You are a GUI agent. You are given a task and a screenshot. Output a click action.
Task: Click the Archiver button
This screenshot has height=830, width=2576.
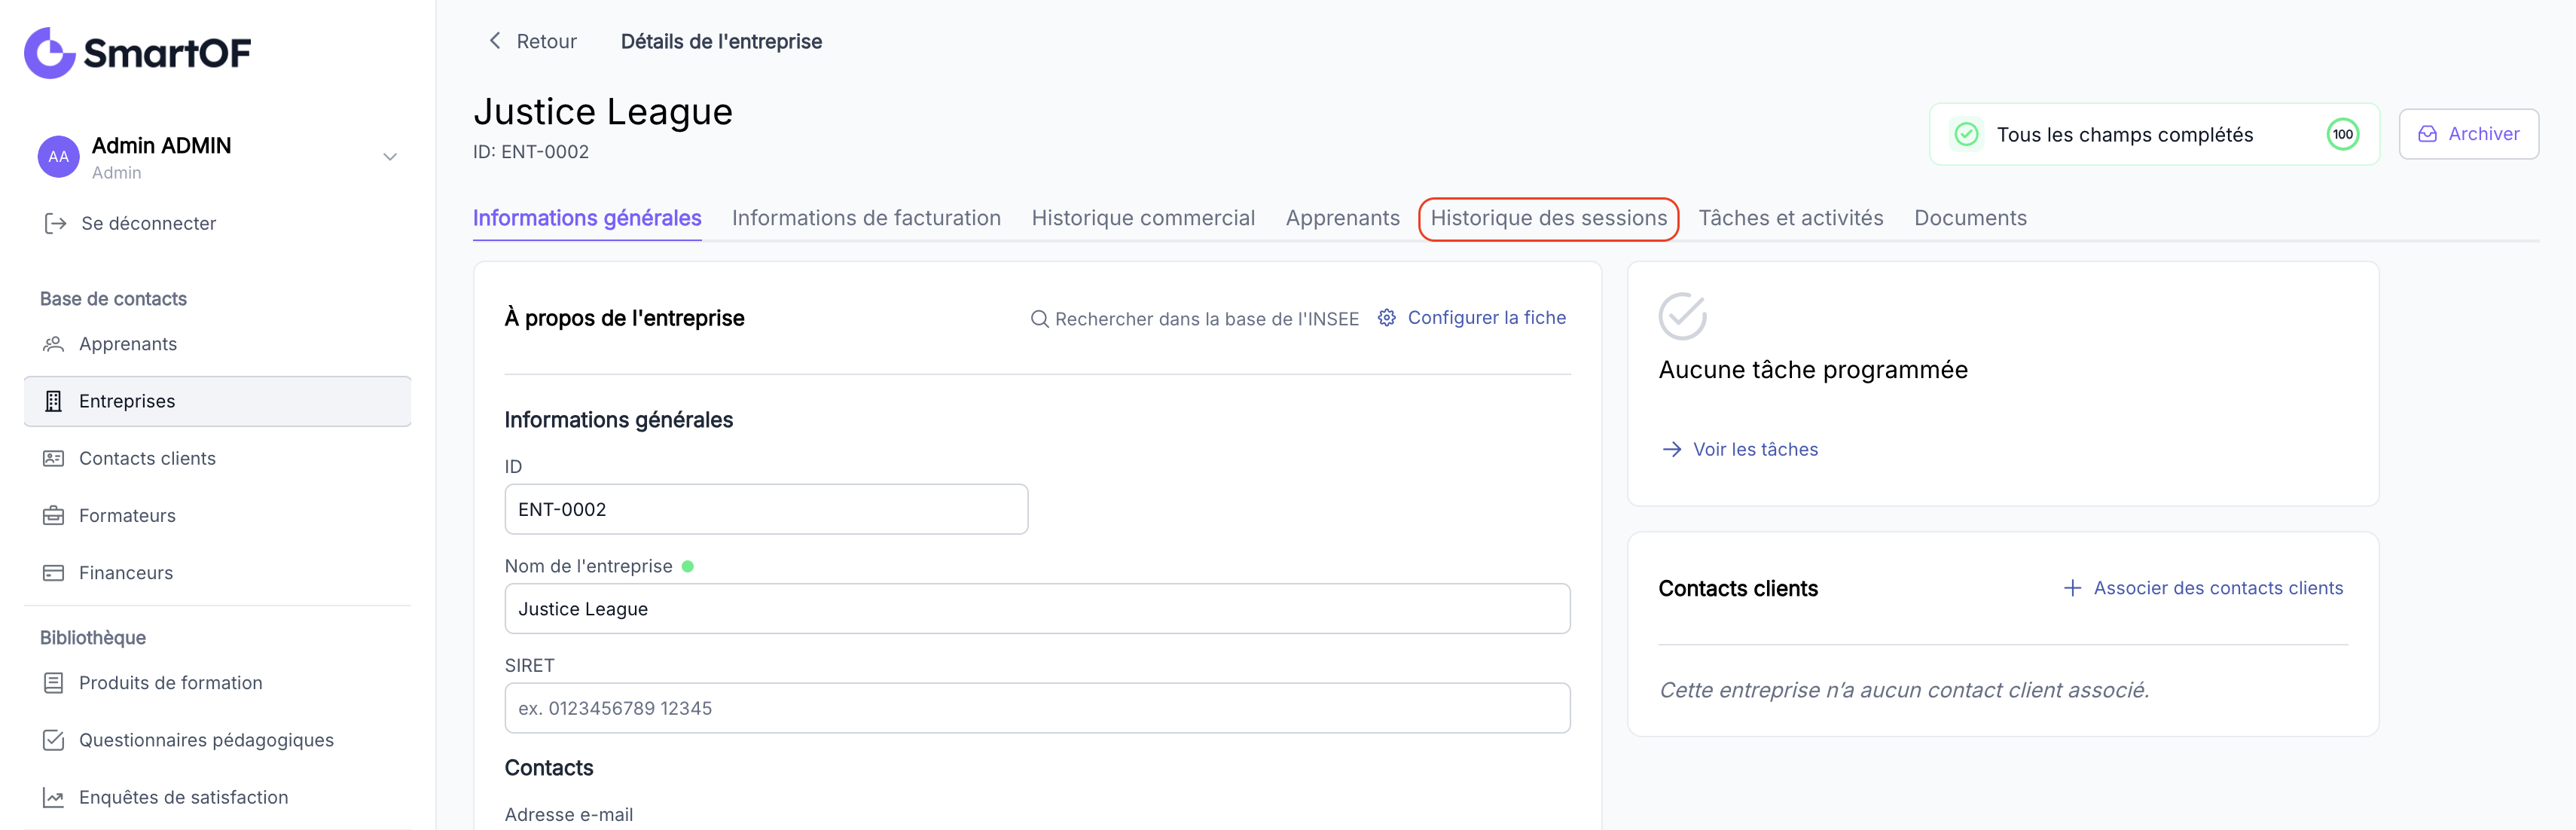[x=2468, y=134]
